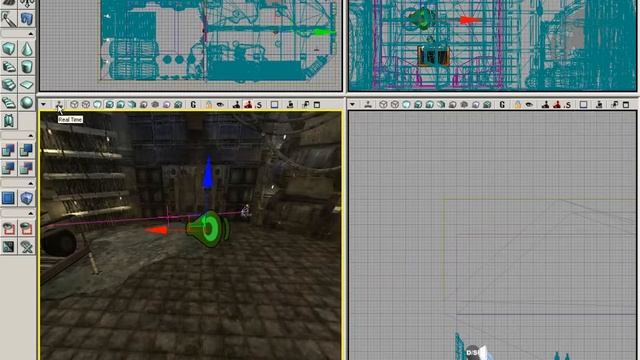The width and height of the screenshot is (640, 360).
Task: Click red figure icon in bottom-right viewport toolbar
Action: [557, 105]
